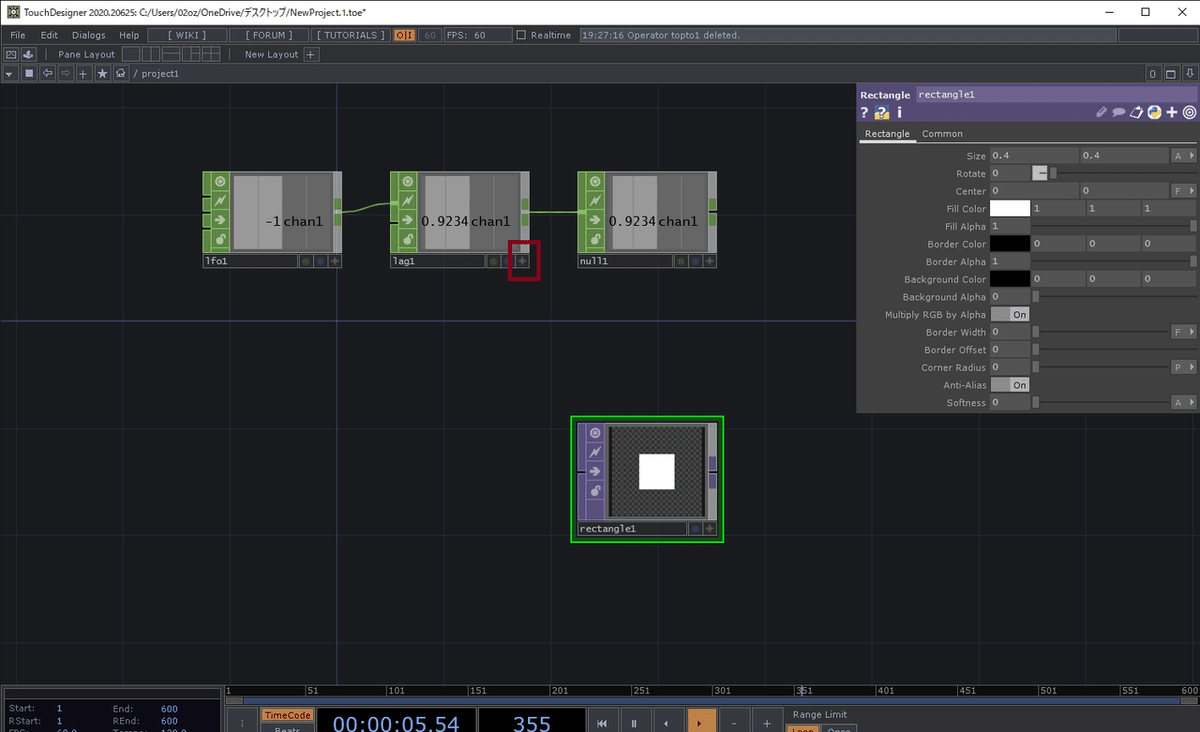Screen dimensions: 1200x732
Task: Click the plus icon beside path bar star
Action: coord(84,74)
